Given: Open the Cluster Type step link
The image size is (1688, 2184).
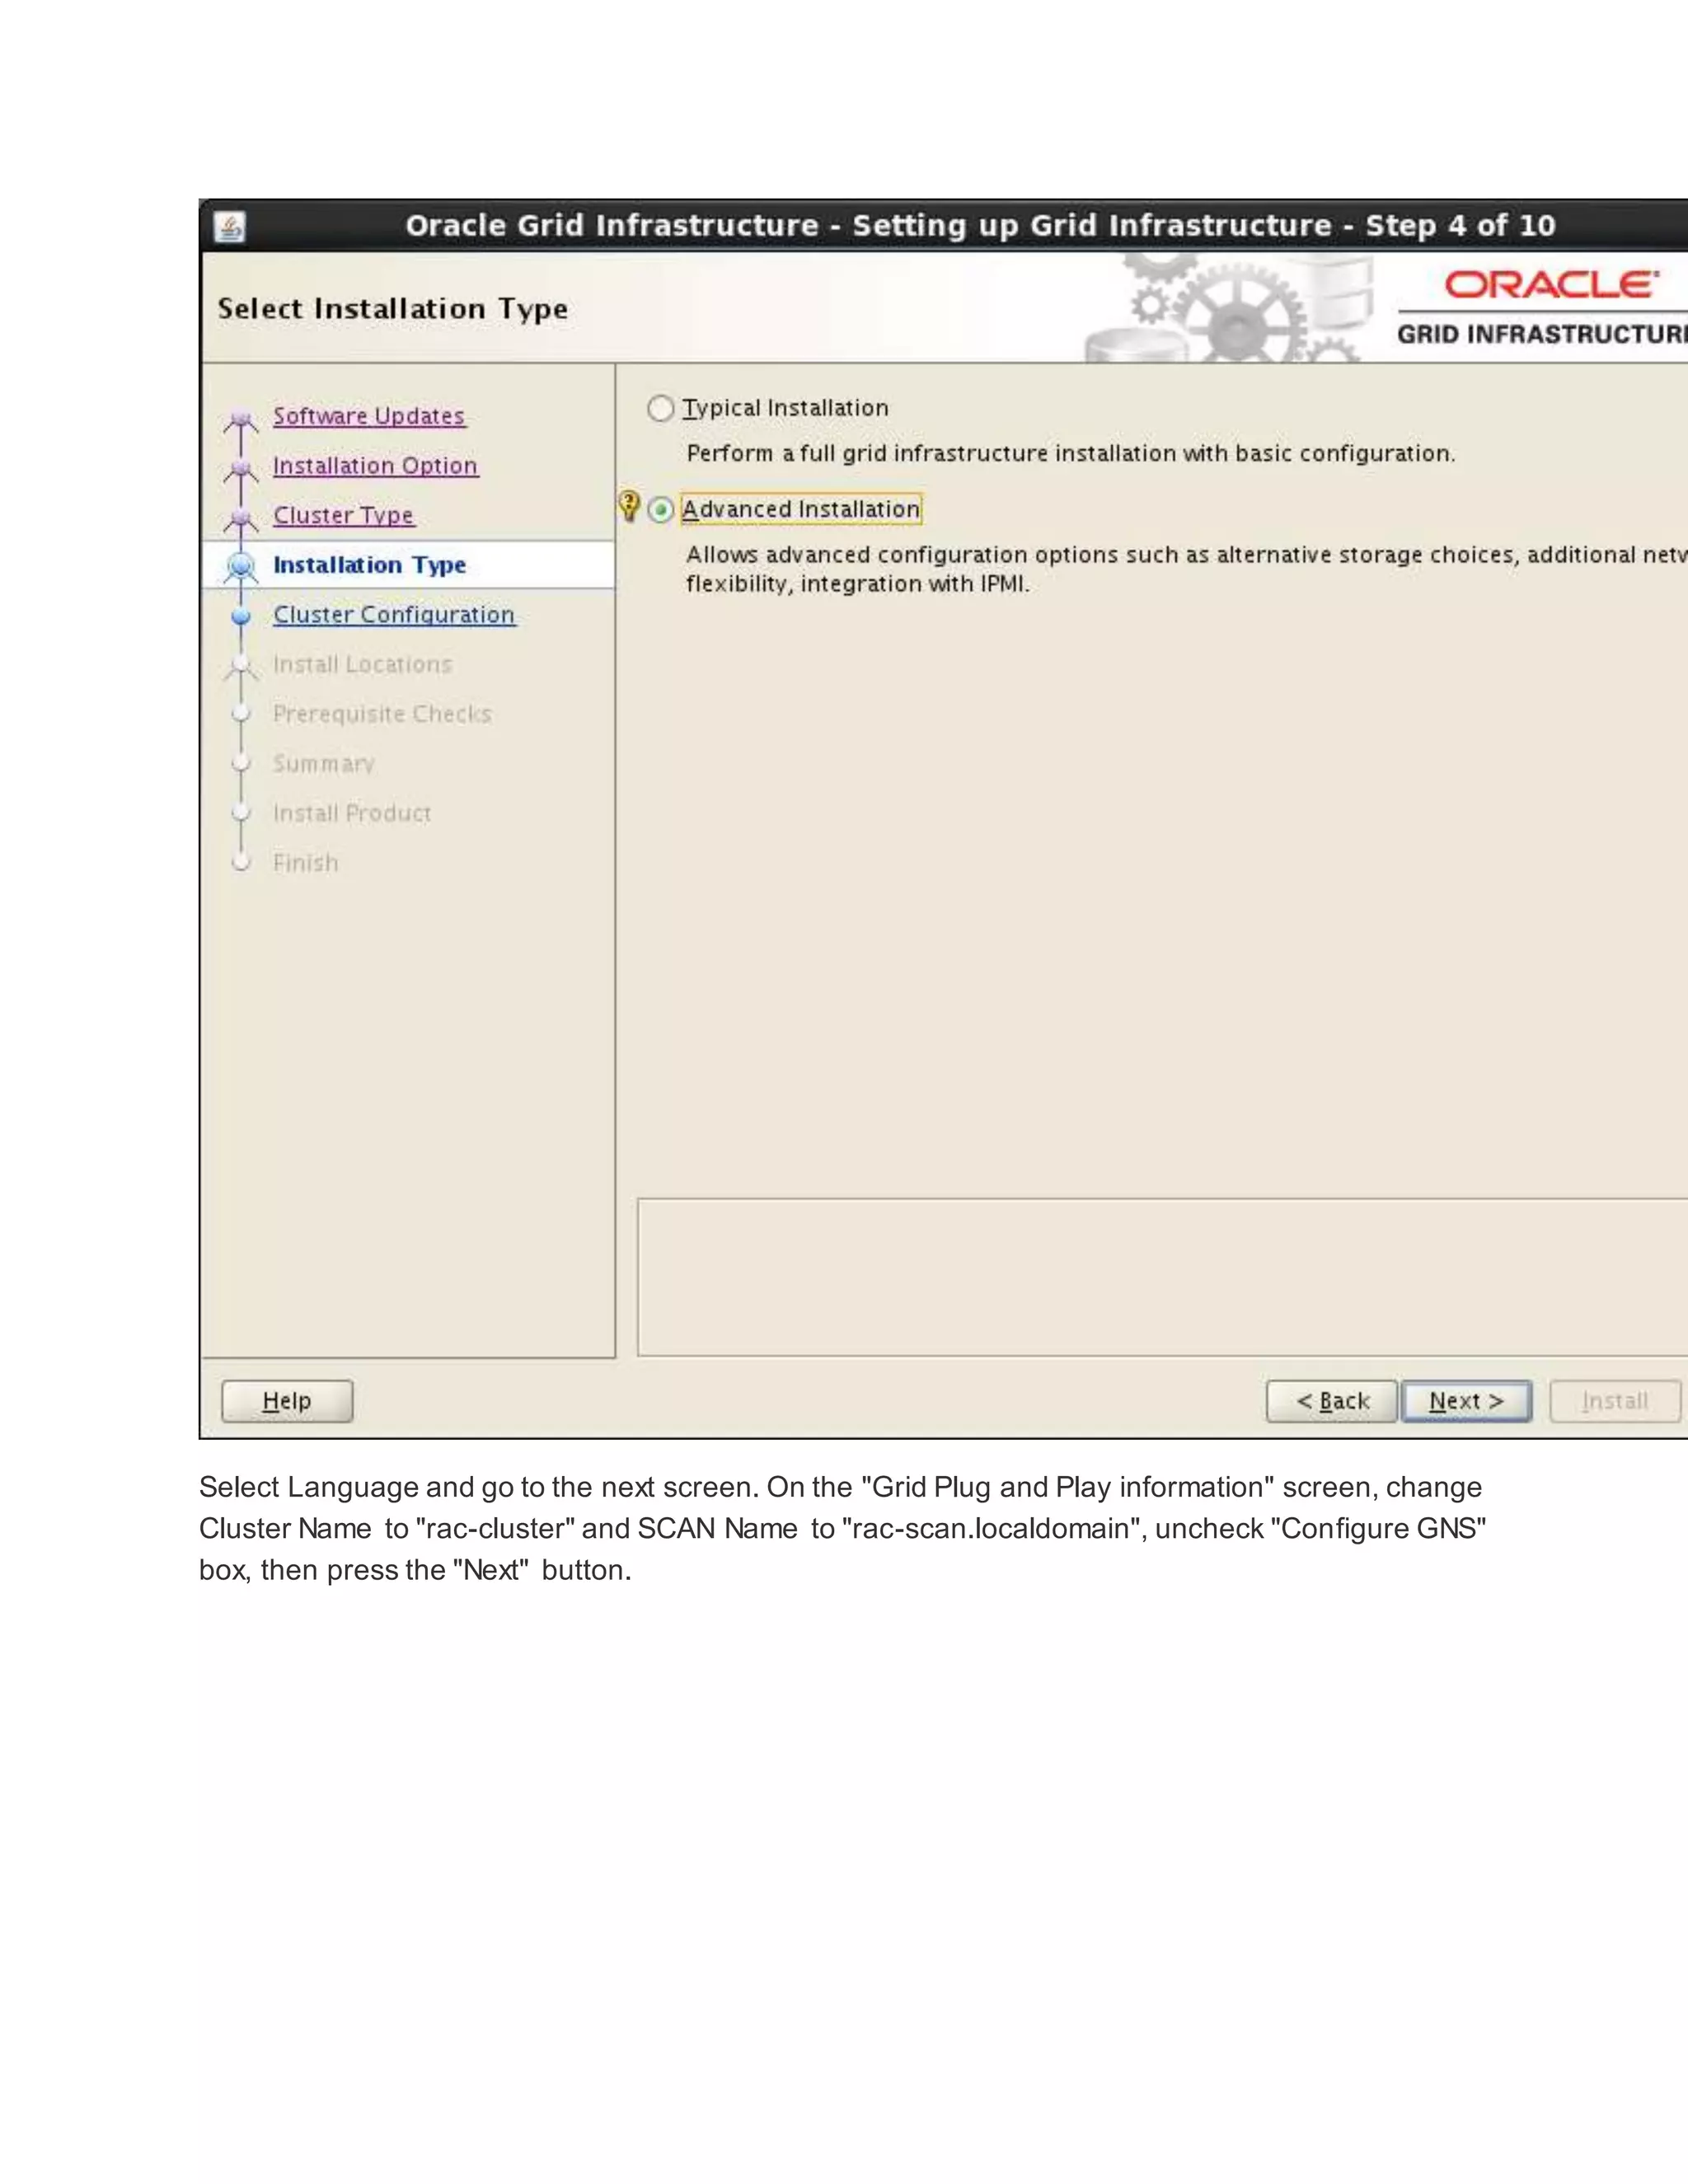Looking at the screenshot, I should [343, 515].
